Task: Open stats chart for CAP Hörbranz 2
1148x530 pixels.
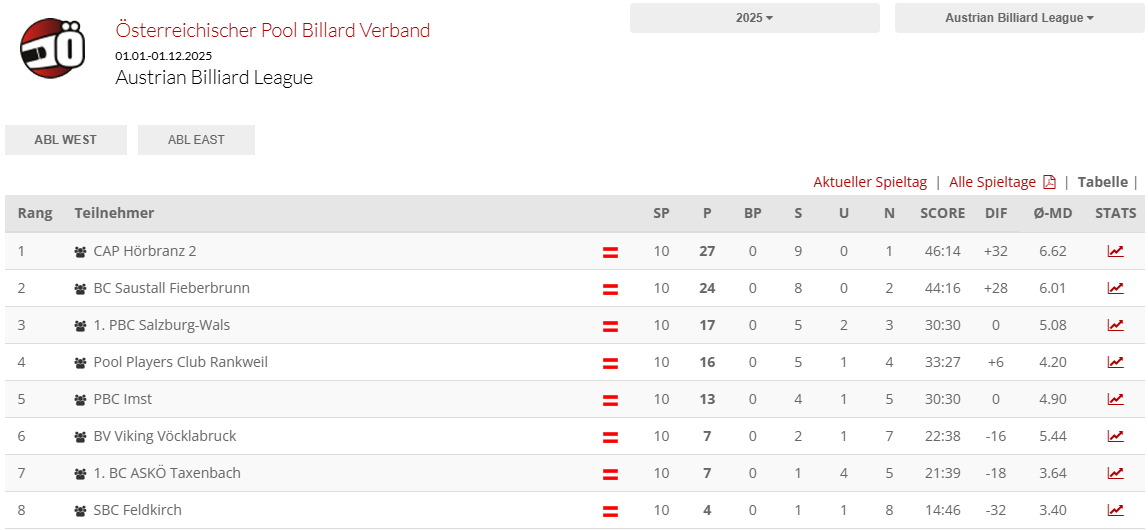Action: [x=1115, y=251]
